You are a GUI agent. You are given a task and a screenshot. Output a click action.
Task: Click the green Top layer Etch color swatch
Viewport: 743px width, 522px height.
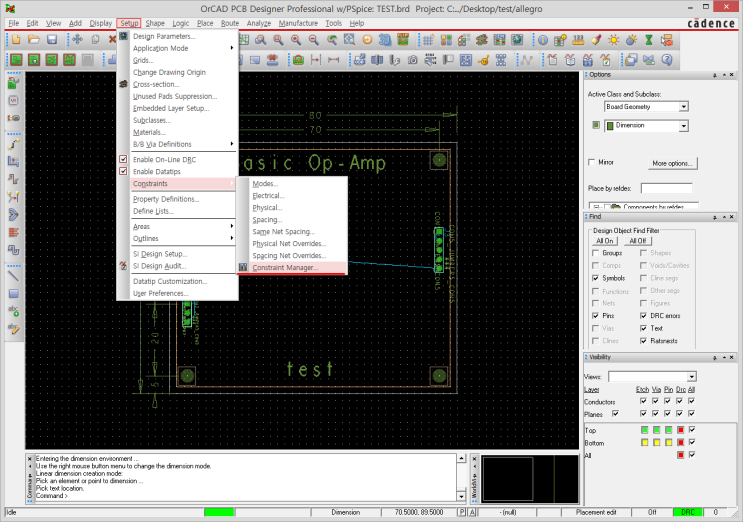643,429
